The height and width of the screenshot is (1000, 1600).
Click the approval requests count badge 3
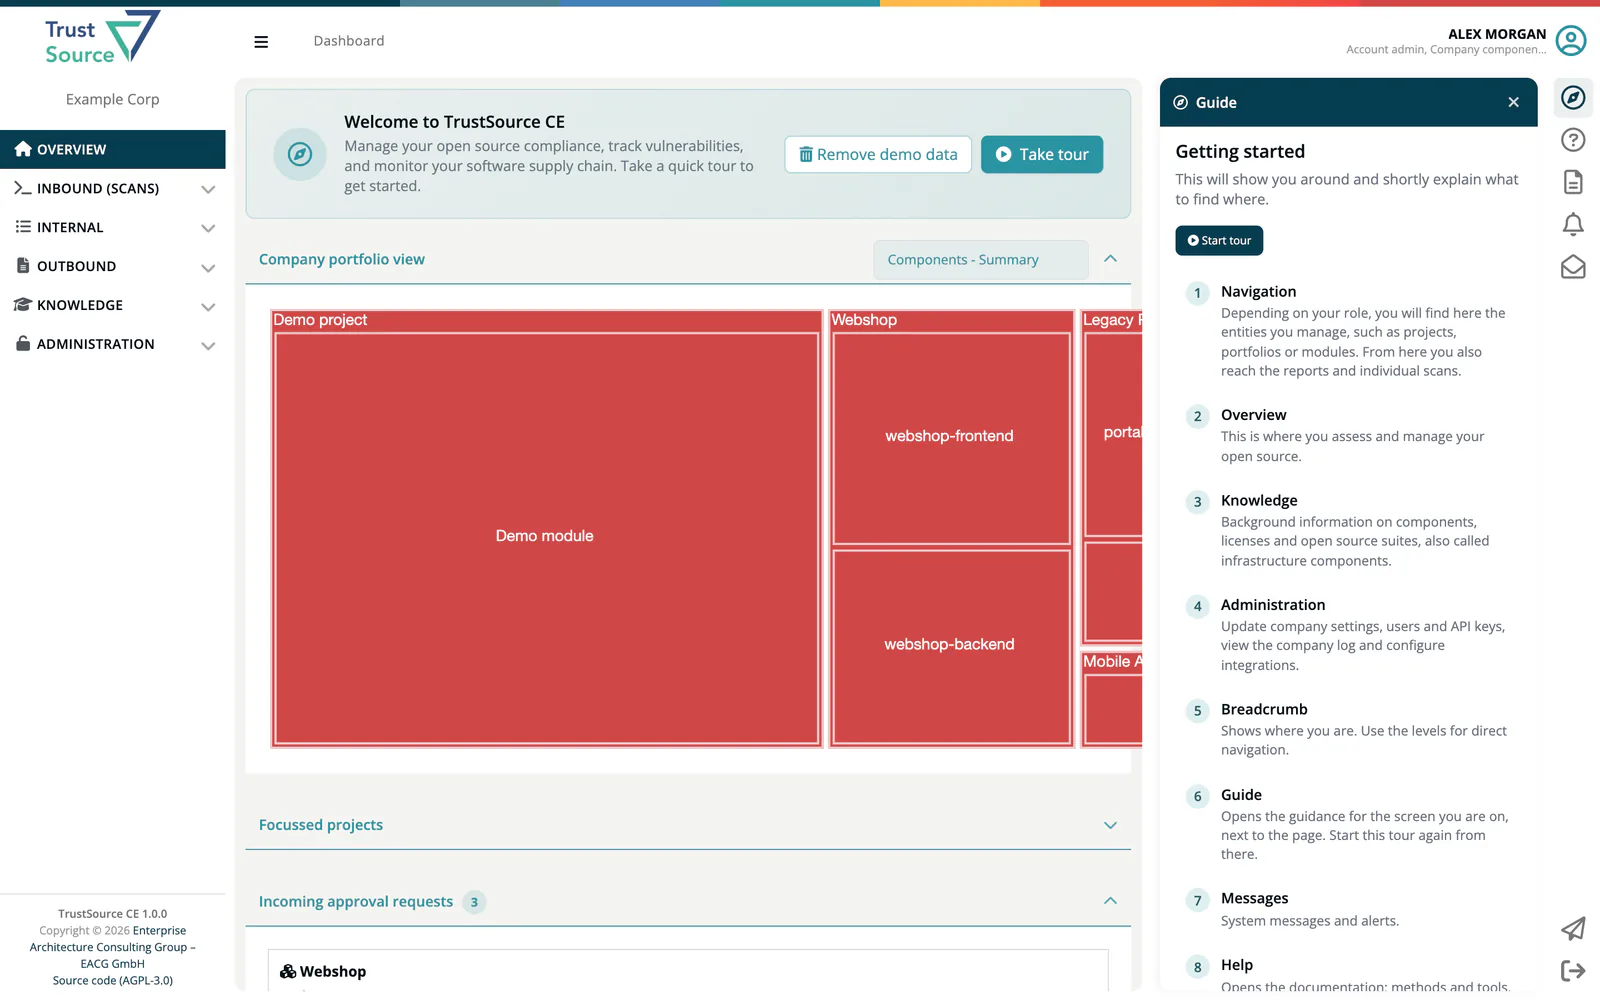point(474,902)
